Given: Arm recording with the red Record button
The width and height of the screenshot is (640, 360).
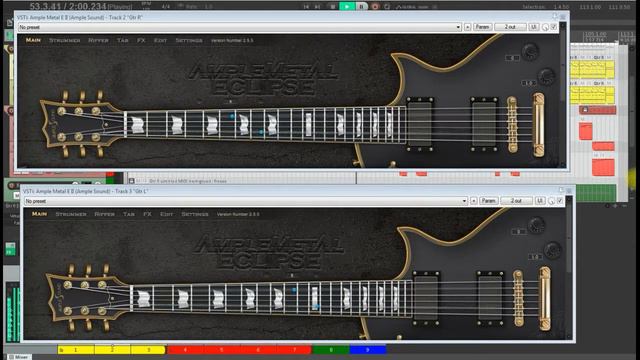Looking at the screenshot, I should [375, 6].
